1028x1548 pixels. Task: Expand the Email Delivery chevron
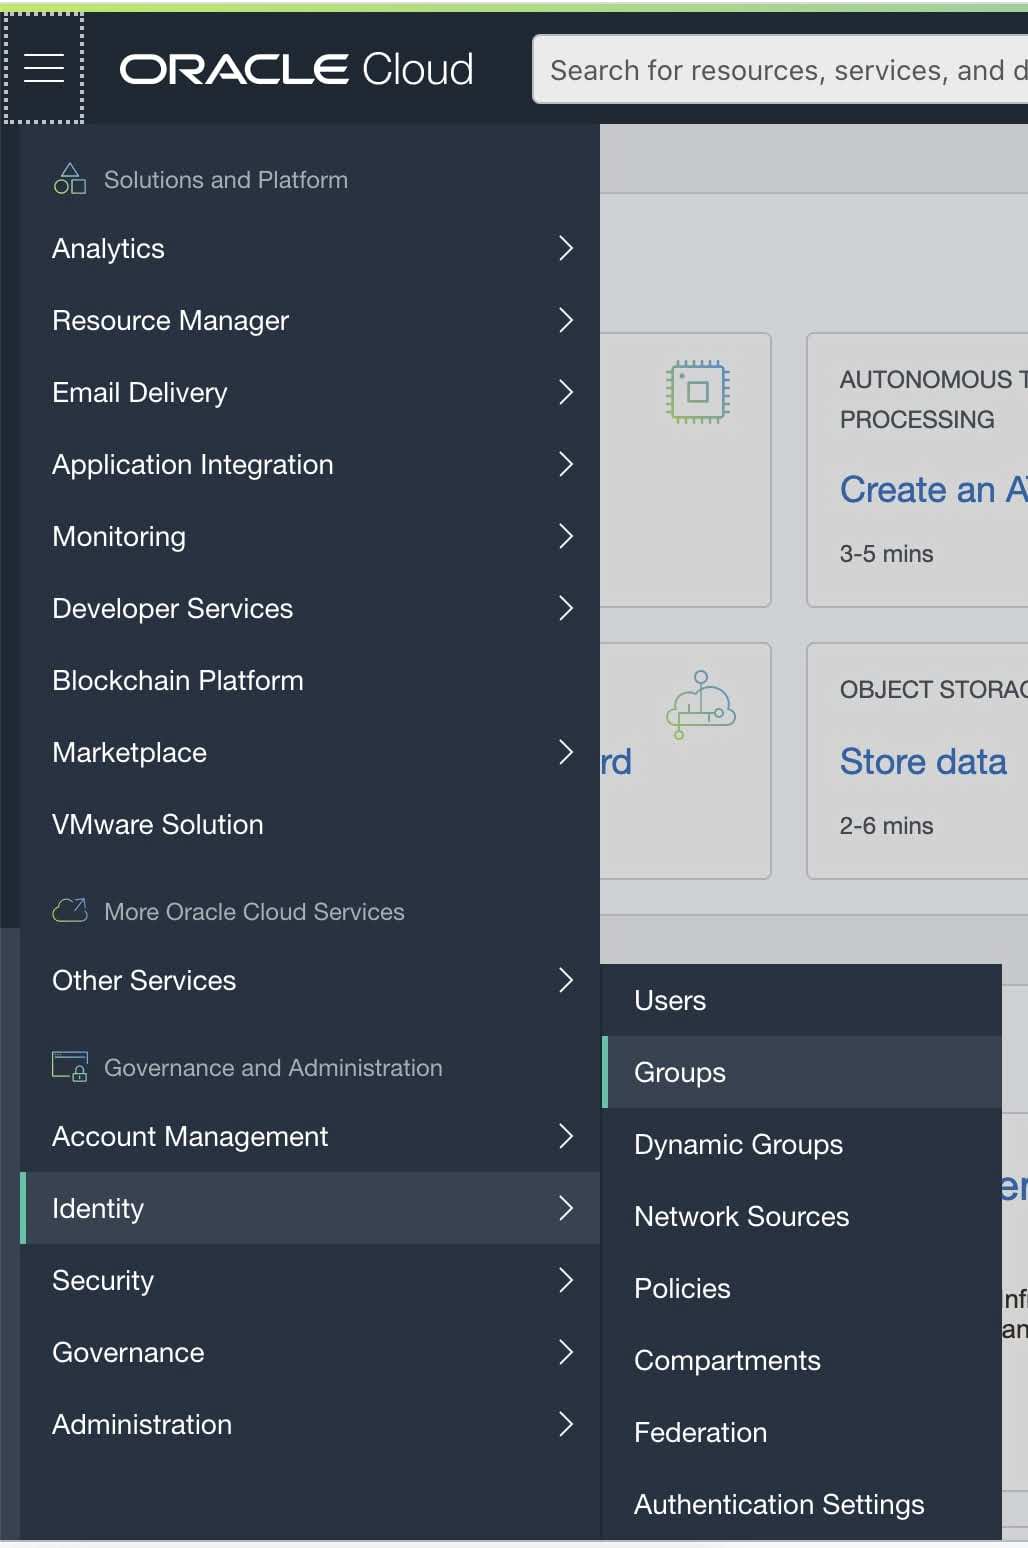(566, 392)
